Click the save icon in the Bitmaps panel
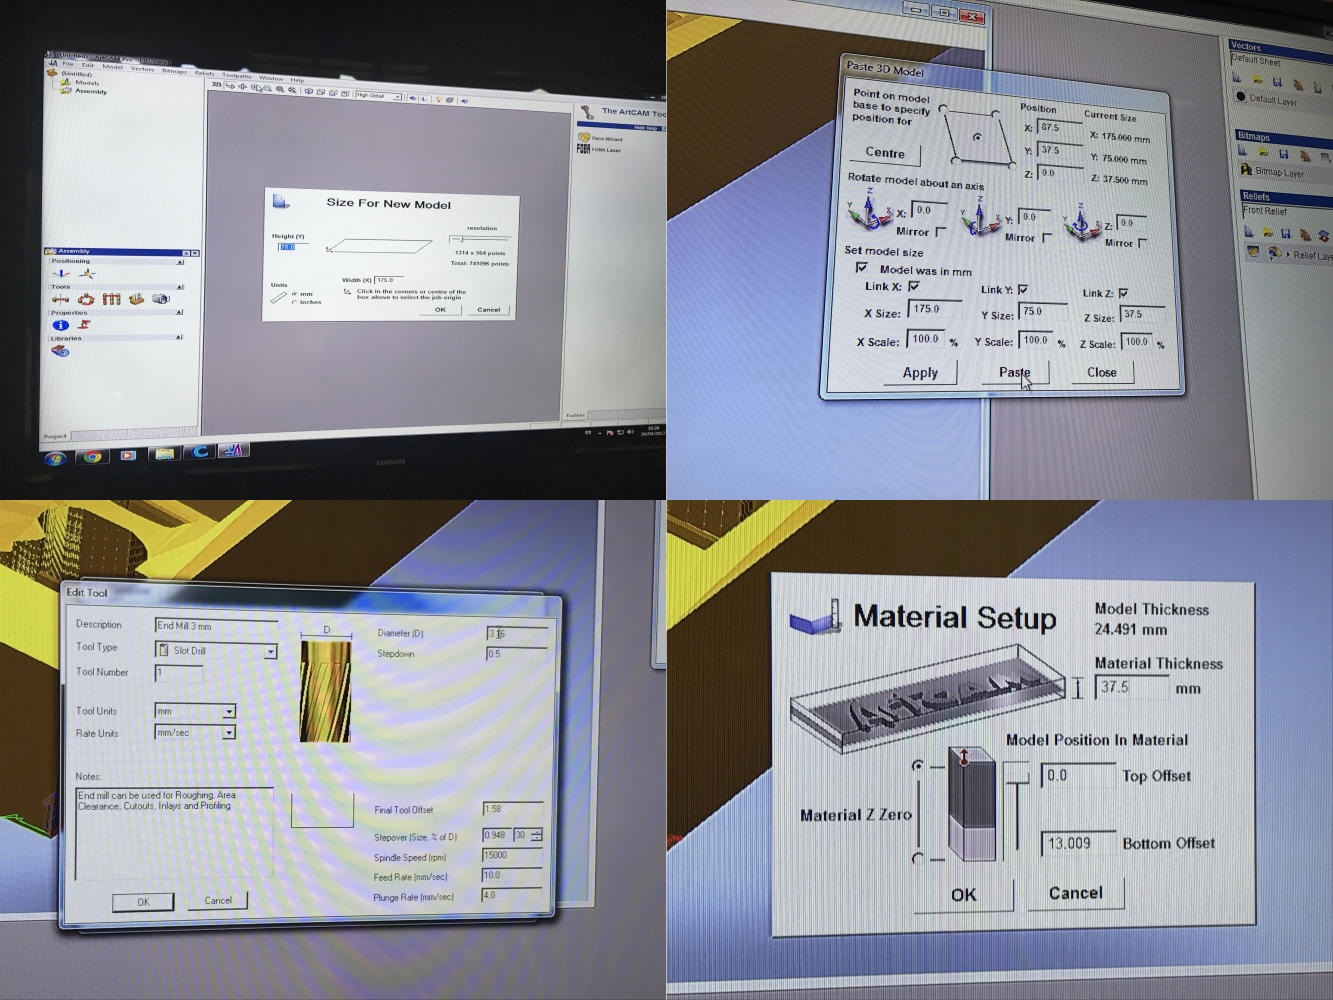Viewport: 1333px width, 1000px height. point(1284,154)
